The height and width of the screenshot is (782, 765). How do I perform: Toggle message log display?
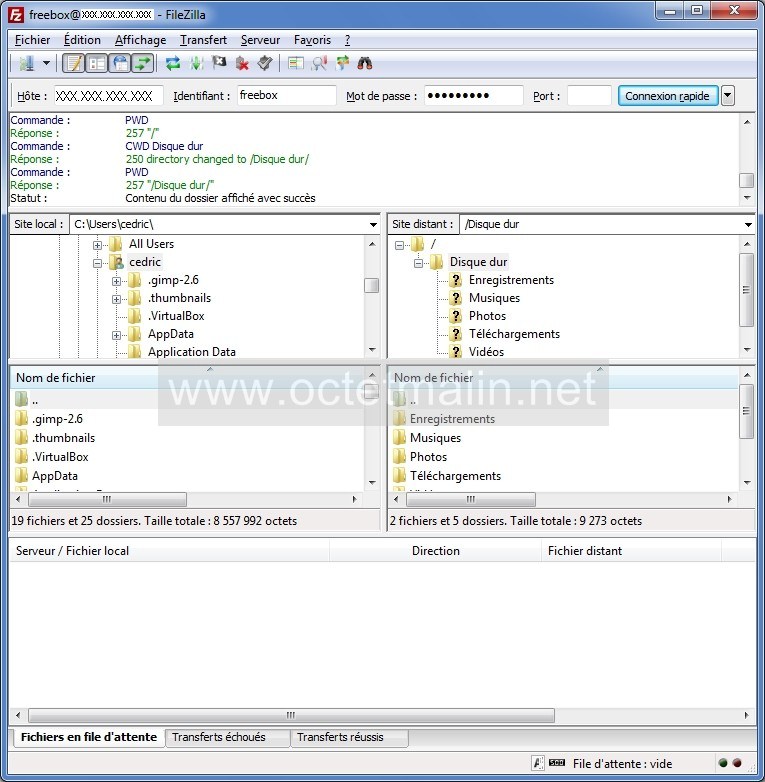(x=74, y=63)
